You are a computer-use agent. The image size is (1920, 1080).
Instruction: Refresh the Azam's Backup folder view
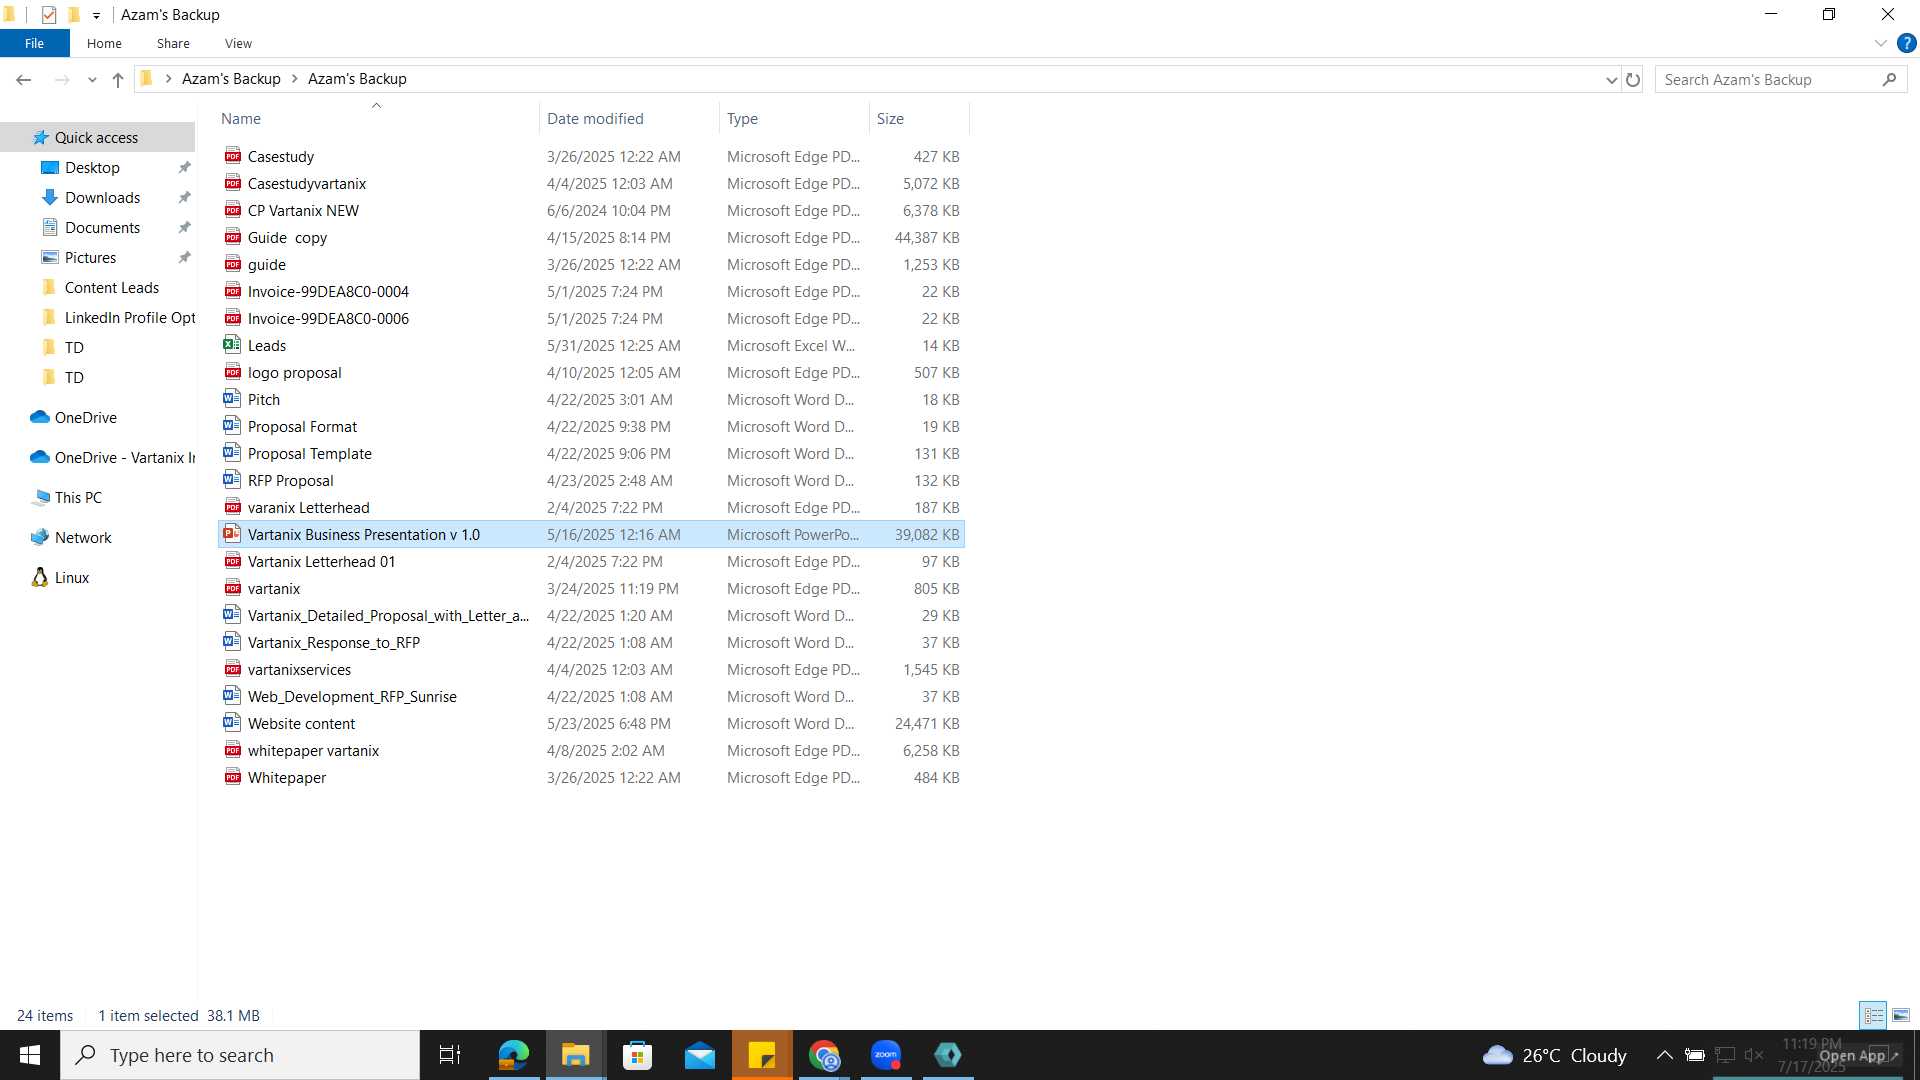[x=1633, y=80]
